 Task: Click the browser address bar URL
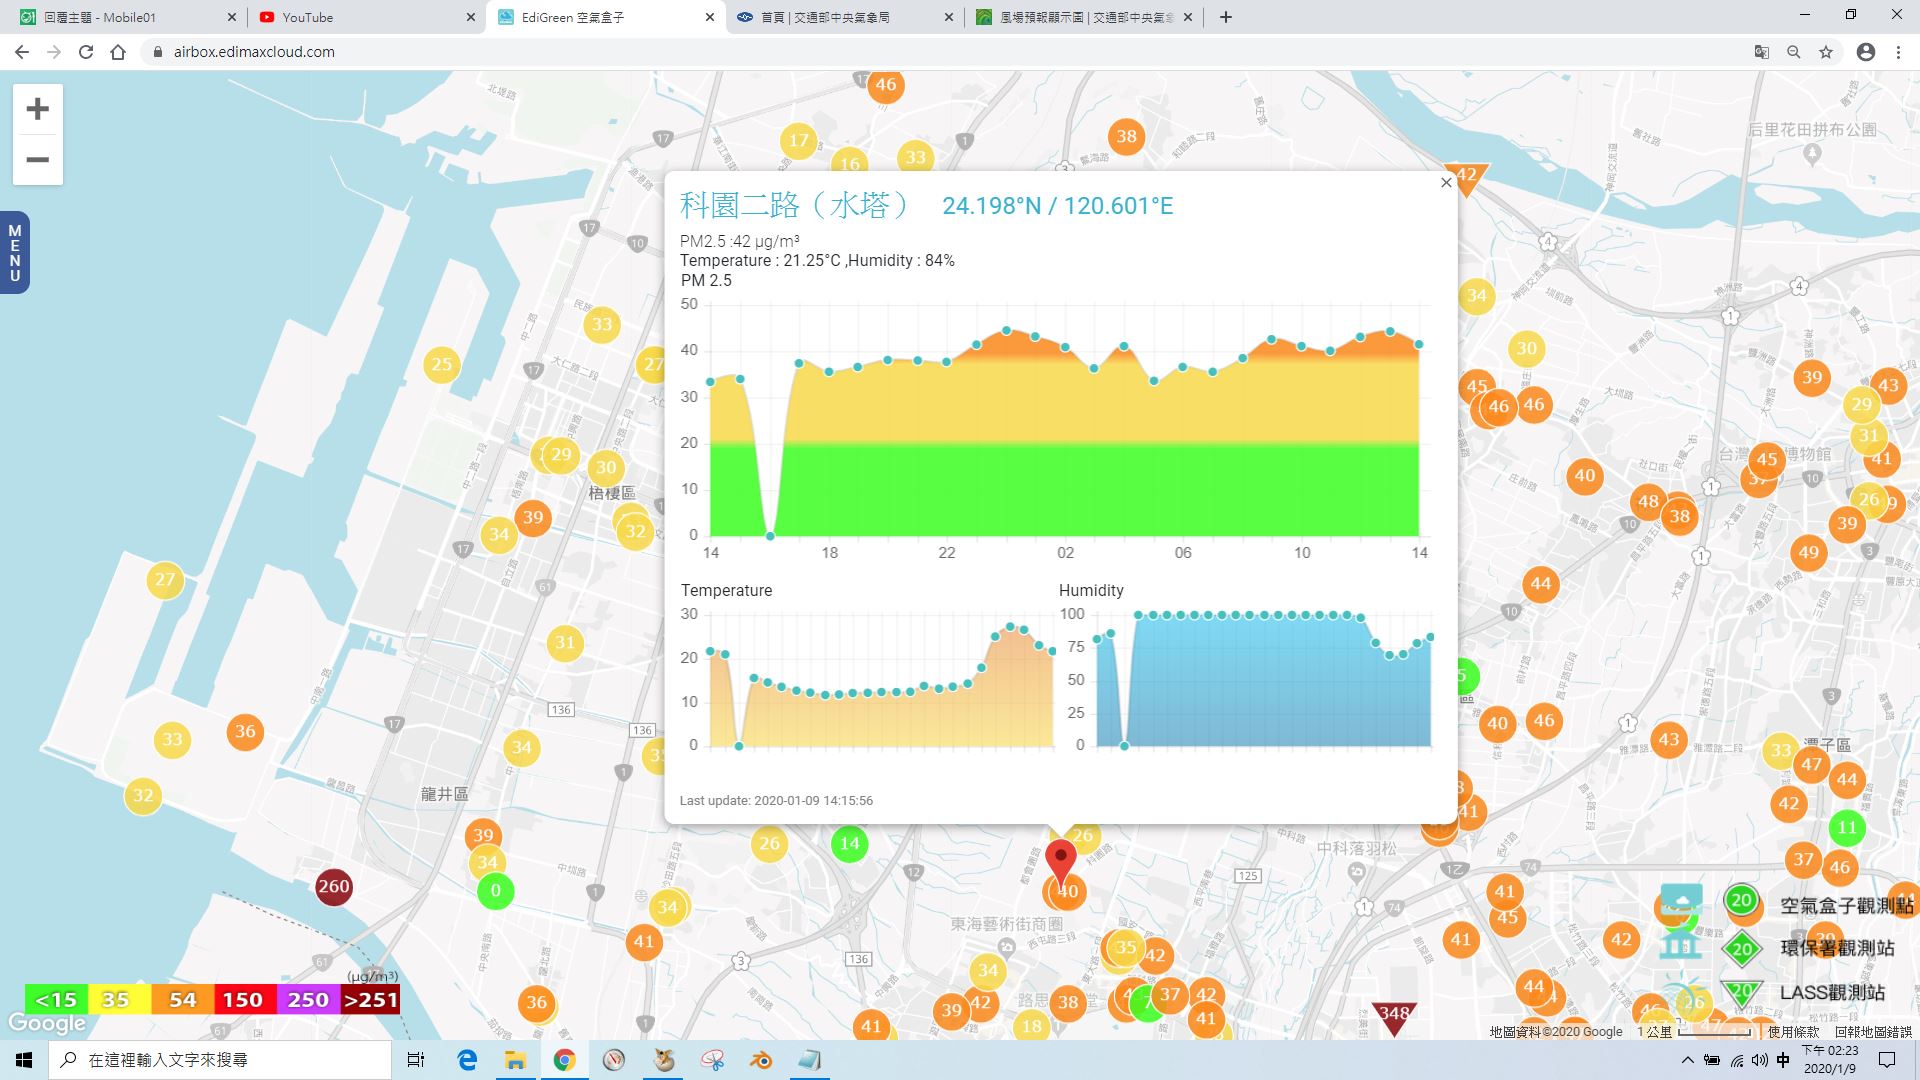click(254, 52)
